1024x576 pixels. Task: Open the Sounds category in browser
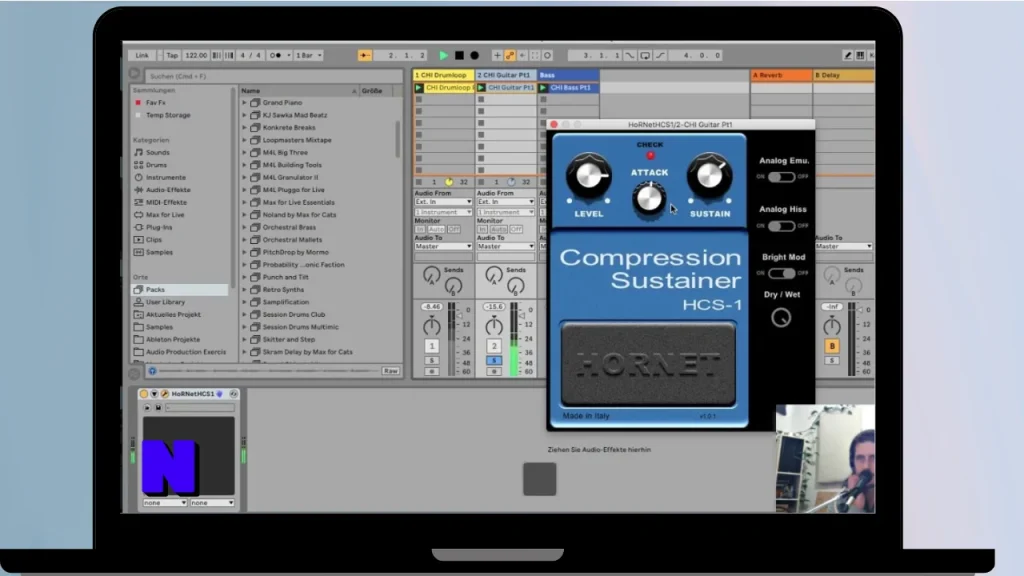click(157, 152)
